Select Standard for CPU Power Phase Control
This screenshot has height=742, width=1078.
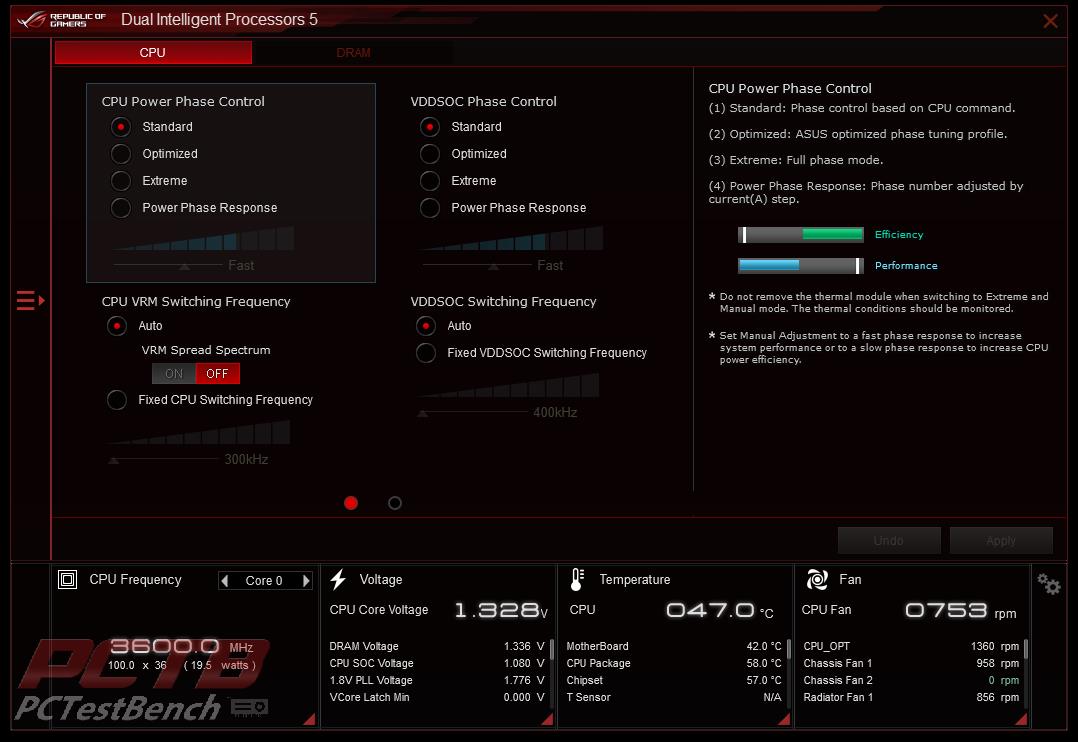121,127
